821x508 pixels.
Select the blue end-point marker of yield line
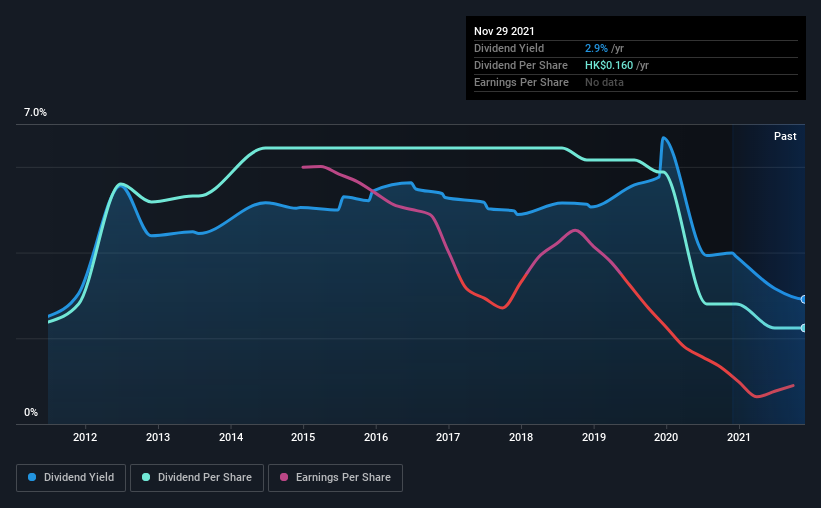tap(804, 299)
